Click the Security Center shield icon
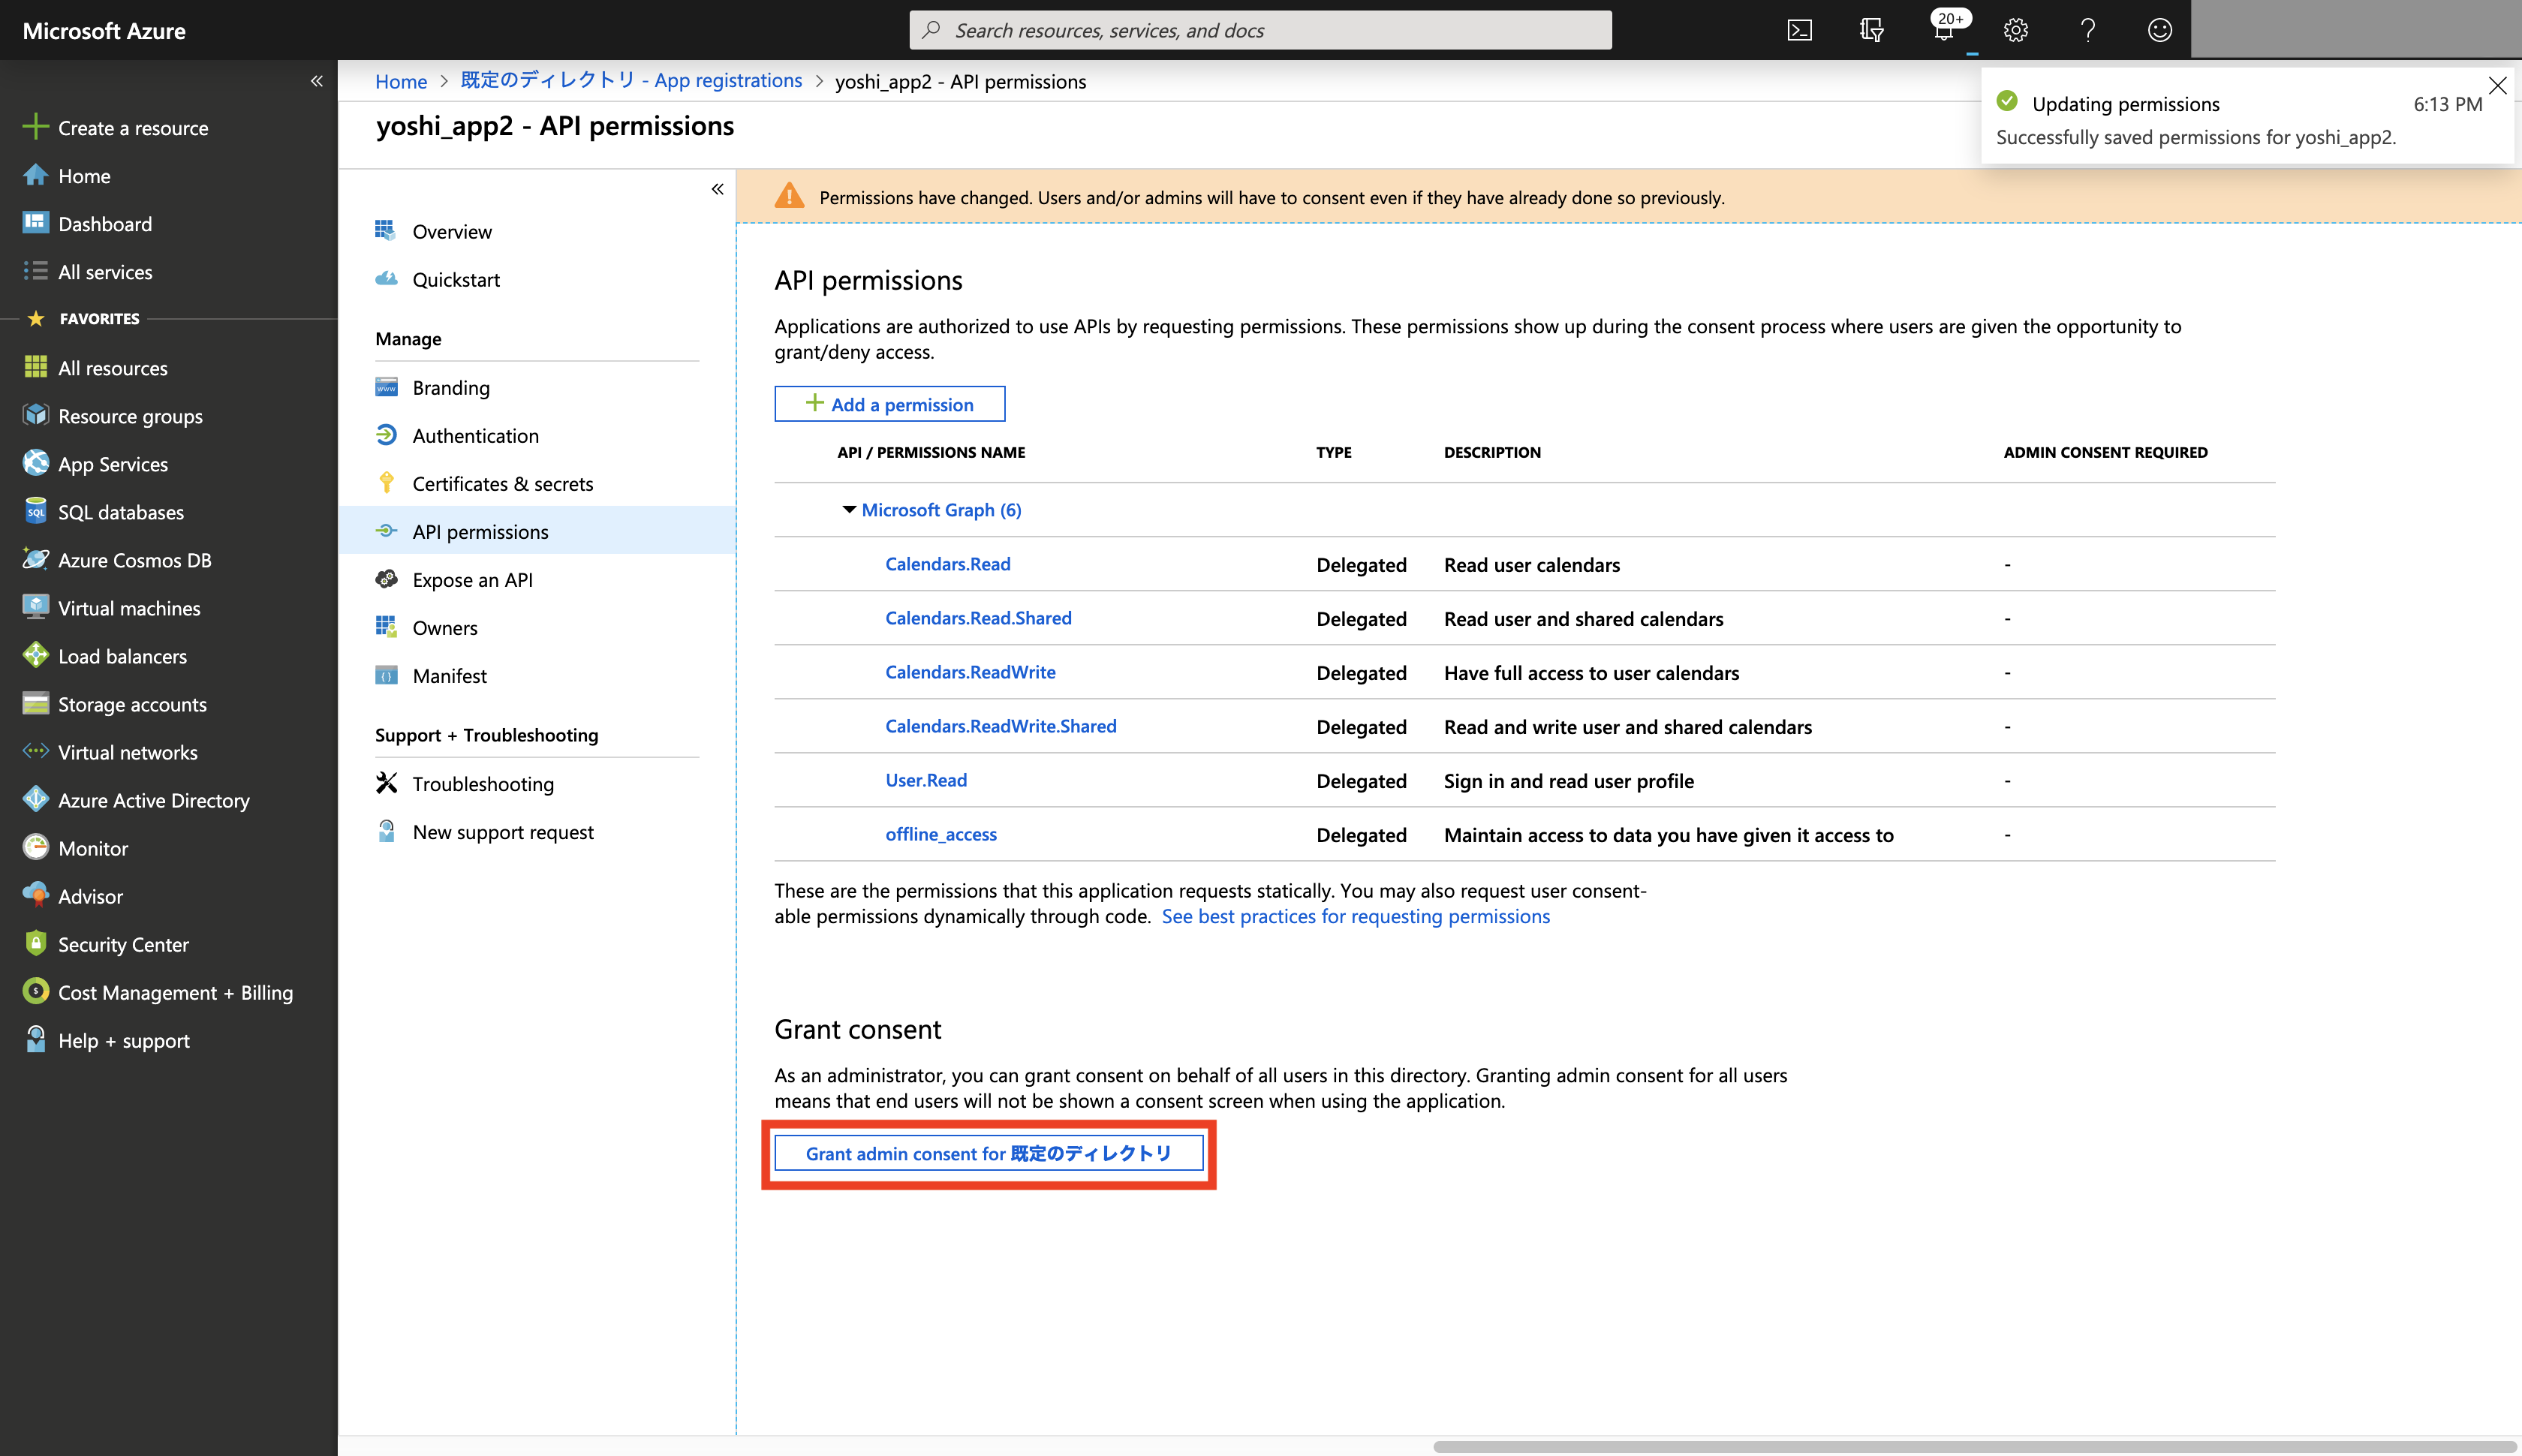 (35, 943)
